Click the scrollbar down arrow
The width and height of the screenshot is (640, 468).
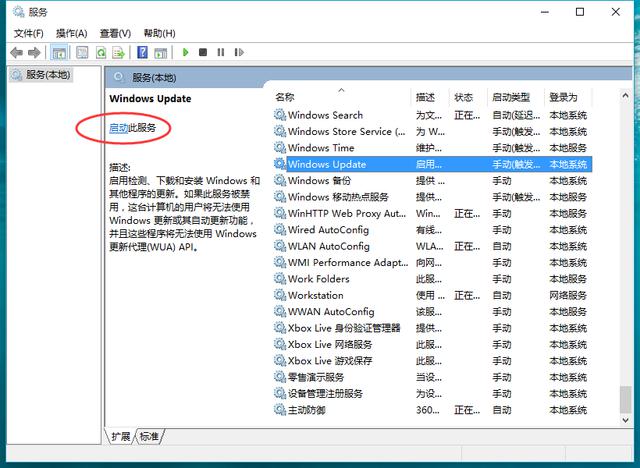click(x=625, y=420)
